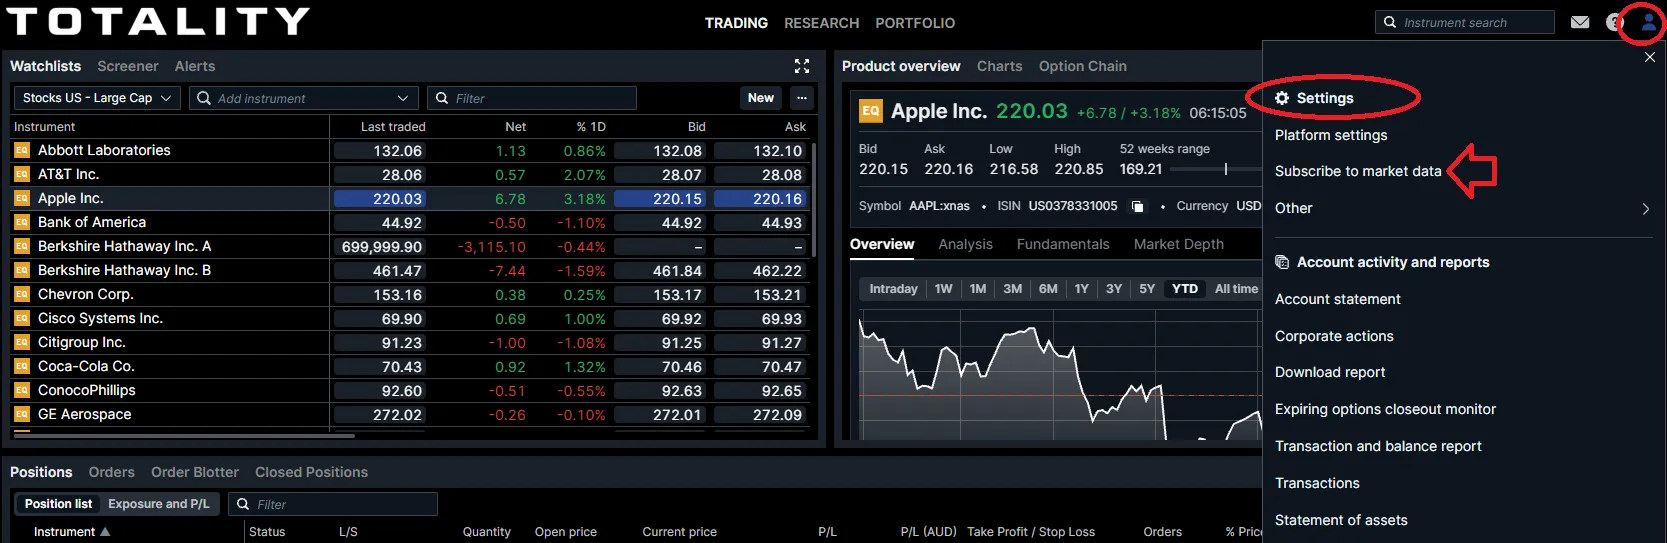Open the Stocks US - Large Cap dropdown

(x=97, y=98)
